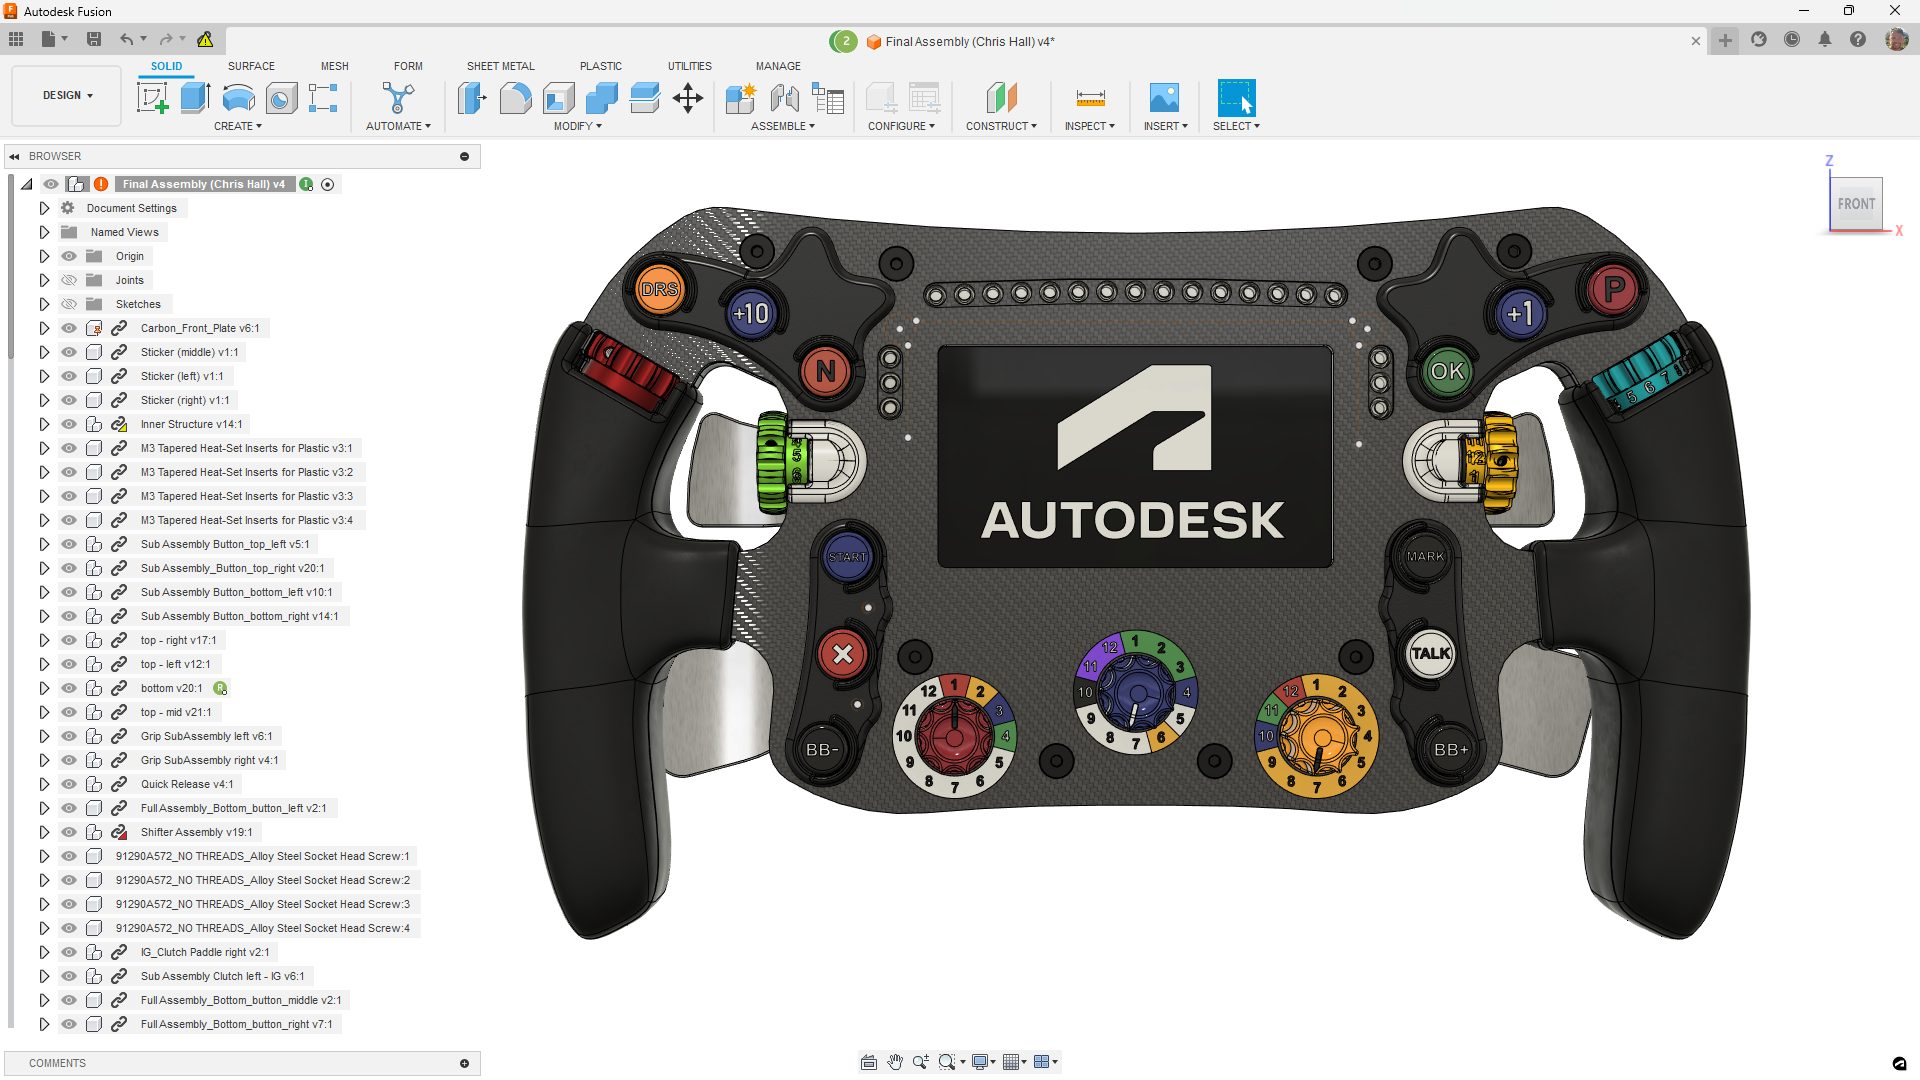Image resolution: width=1920 pixels, height=1080 pixels.
Task: Select the Create Sketch tool
Action: [153, 97]
